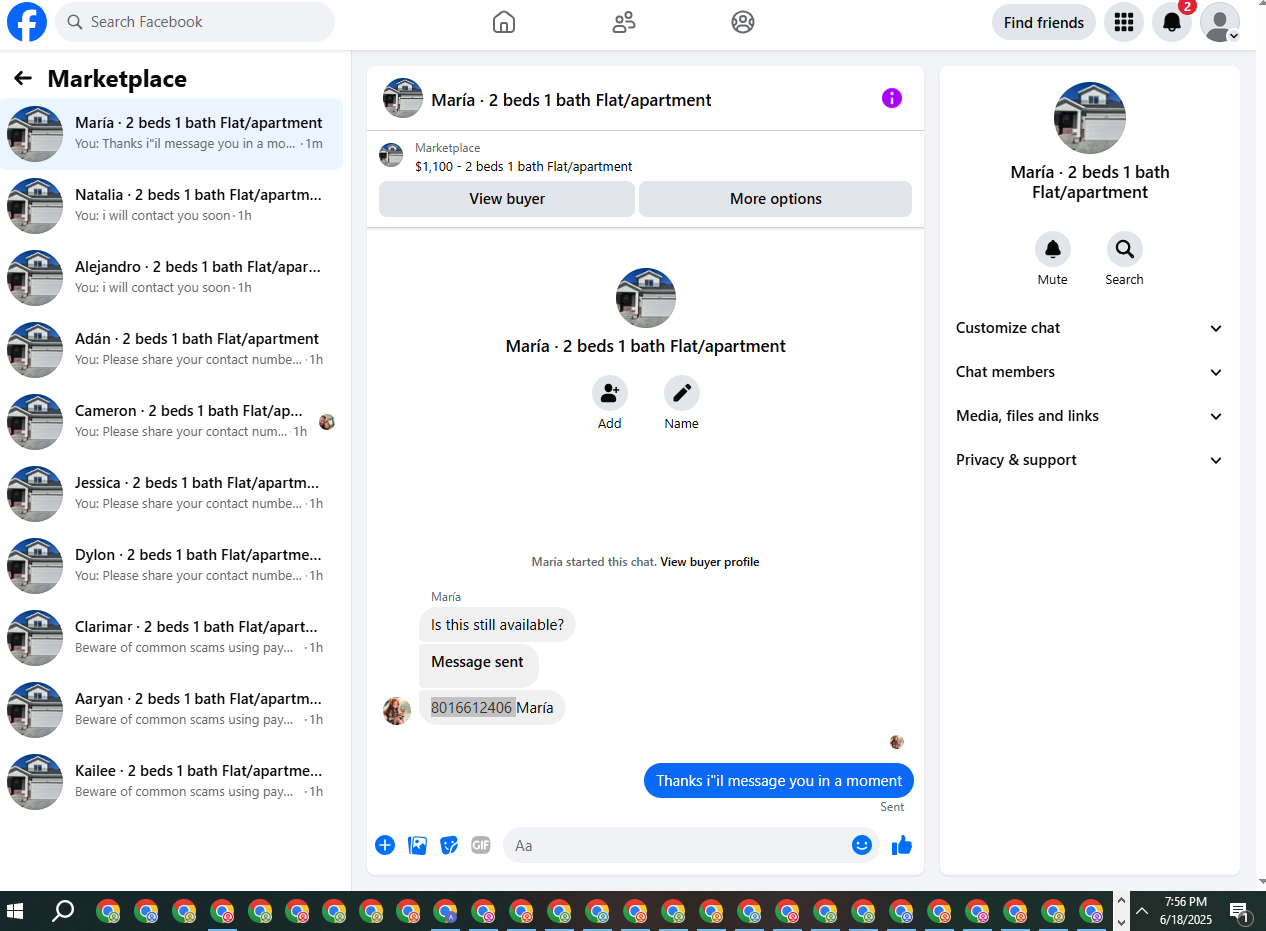Go to Home feed icon
The height and width of the screenshot is (931, 1266).
pos(504,22)
